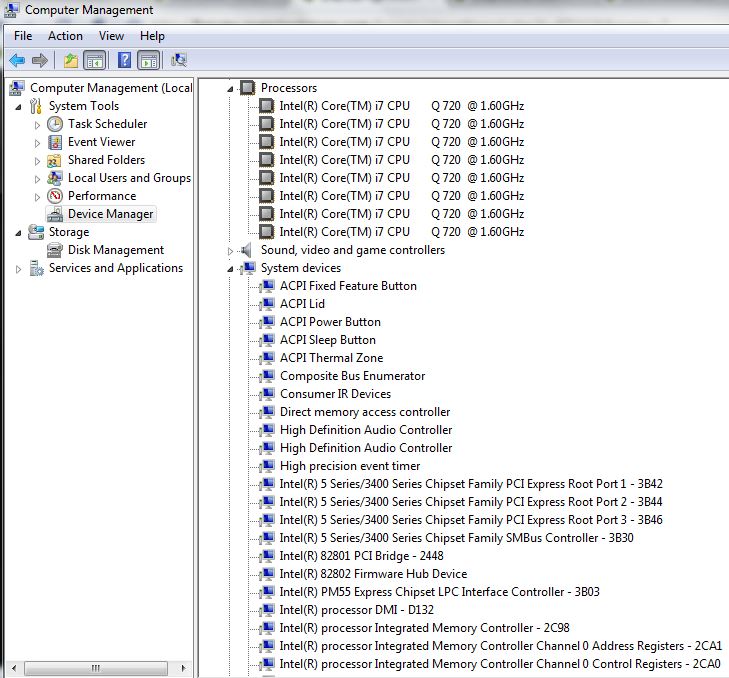Click Sound, video and game controllers speaker icon
Viewport: 729px width, 678px height.
coord(246,250)
